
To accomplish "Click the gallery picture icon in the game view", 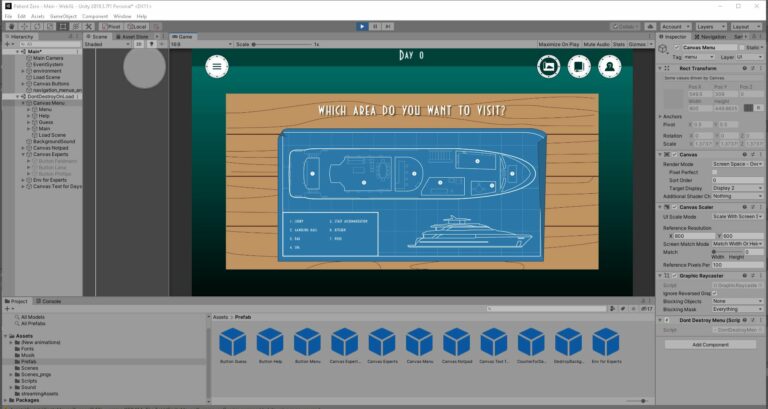I will 547,66.
